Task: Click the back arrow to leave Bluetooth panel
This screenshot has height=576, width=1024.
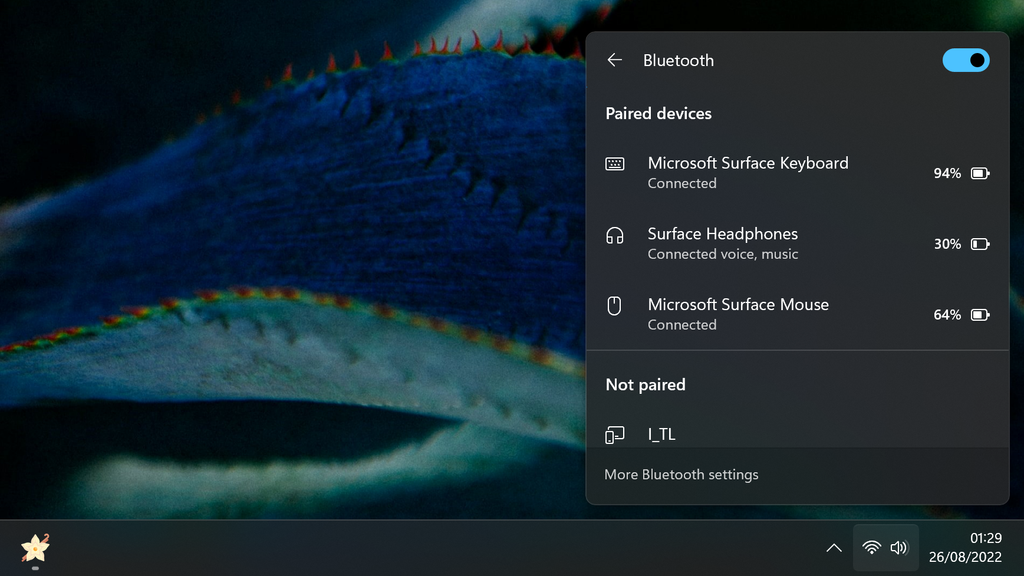Action: coord(614,60)
